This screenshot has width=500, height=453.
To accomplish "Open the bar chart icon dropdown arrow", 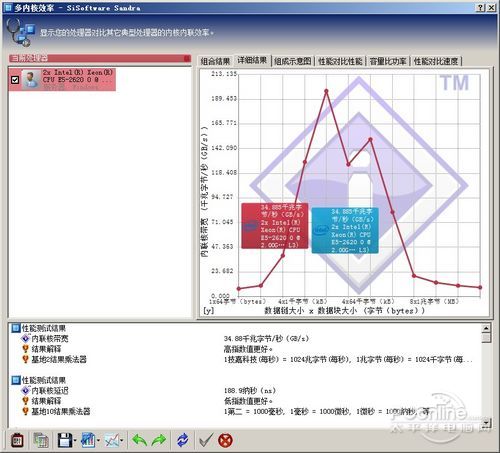I will 98,441.
